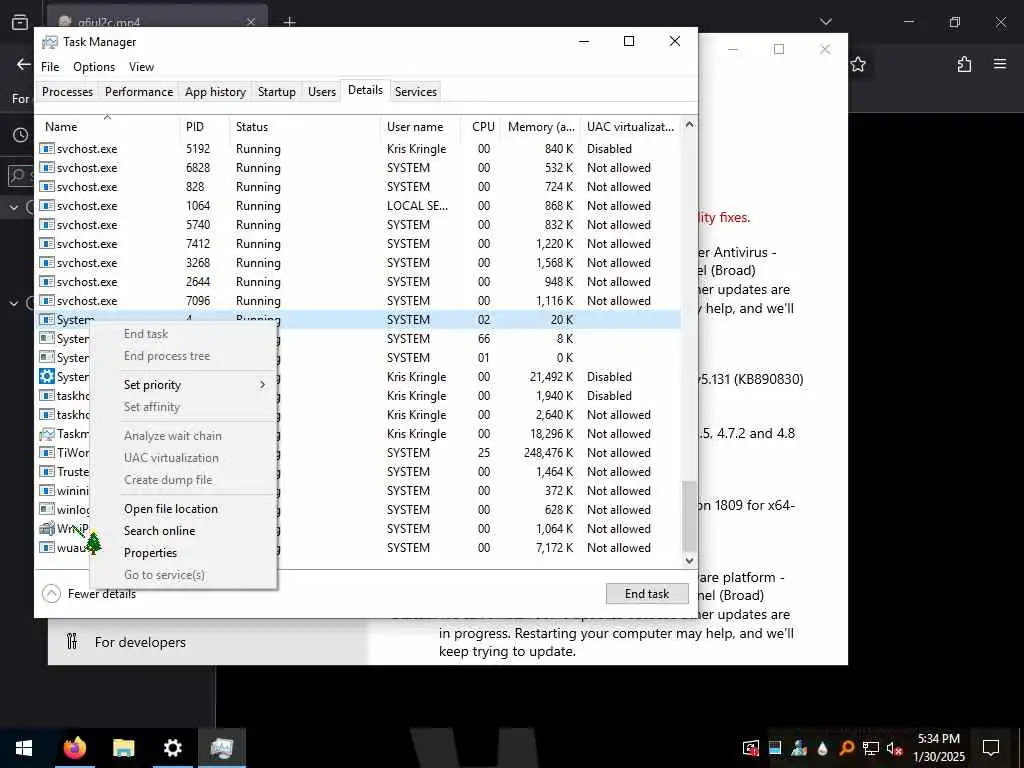Click the history clock icon in Firefox sidebar

[x=21, y=135]
